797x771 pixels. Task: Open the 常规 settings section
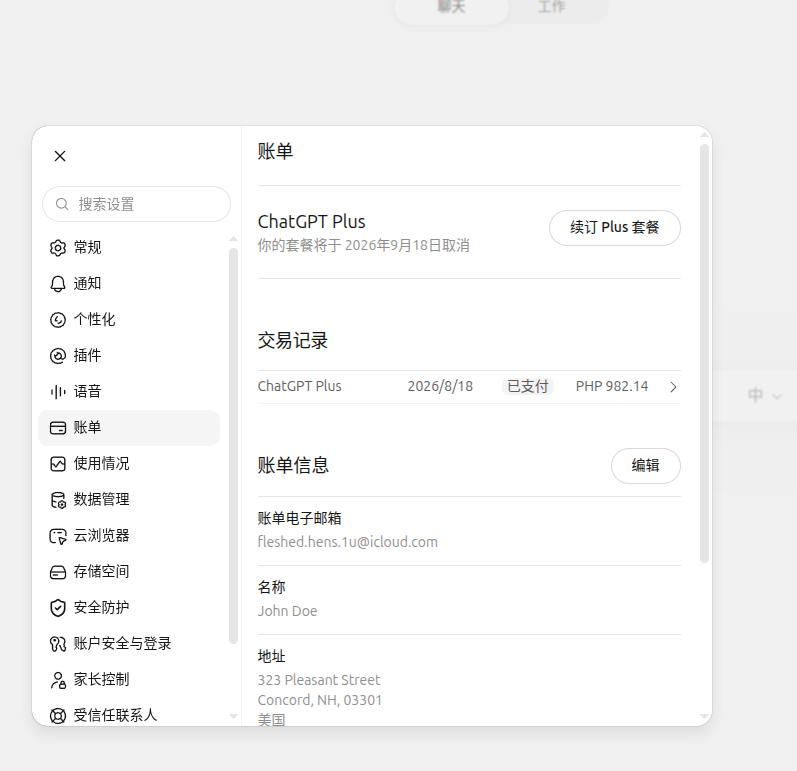click(x=129, y=248)
